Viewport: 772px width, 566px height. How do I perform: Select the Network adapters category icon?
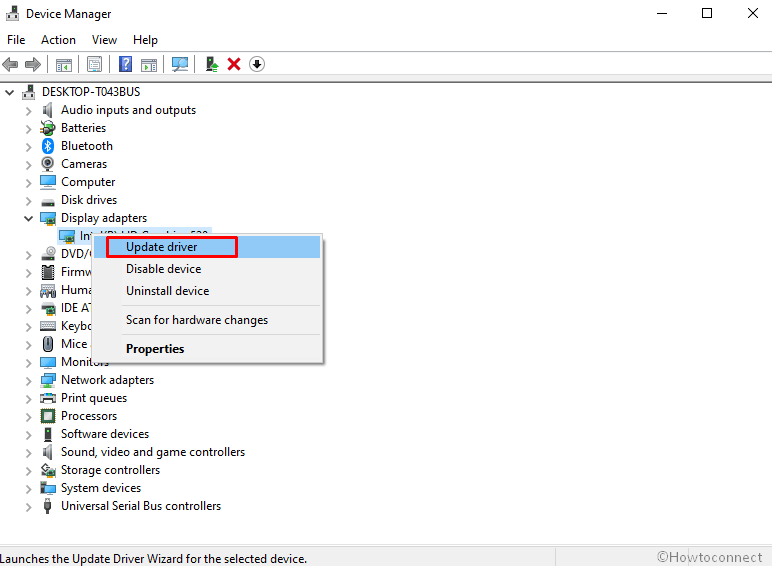coord(48,380)
